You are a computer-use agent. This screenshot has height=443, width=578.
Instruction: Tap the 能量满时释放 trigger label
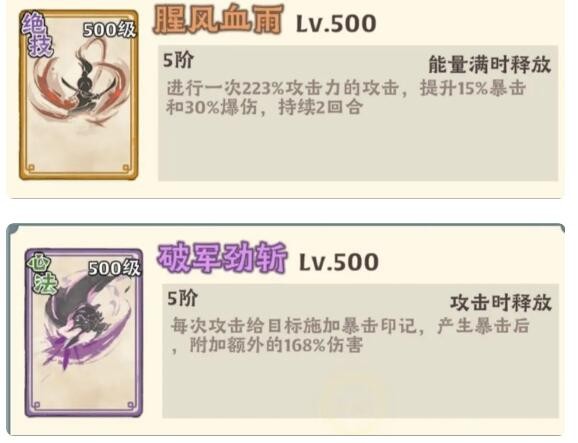tap(490, 65)
